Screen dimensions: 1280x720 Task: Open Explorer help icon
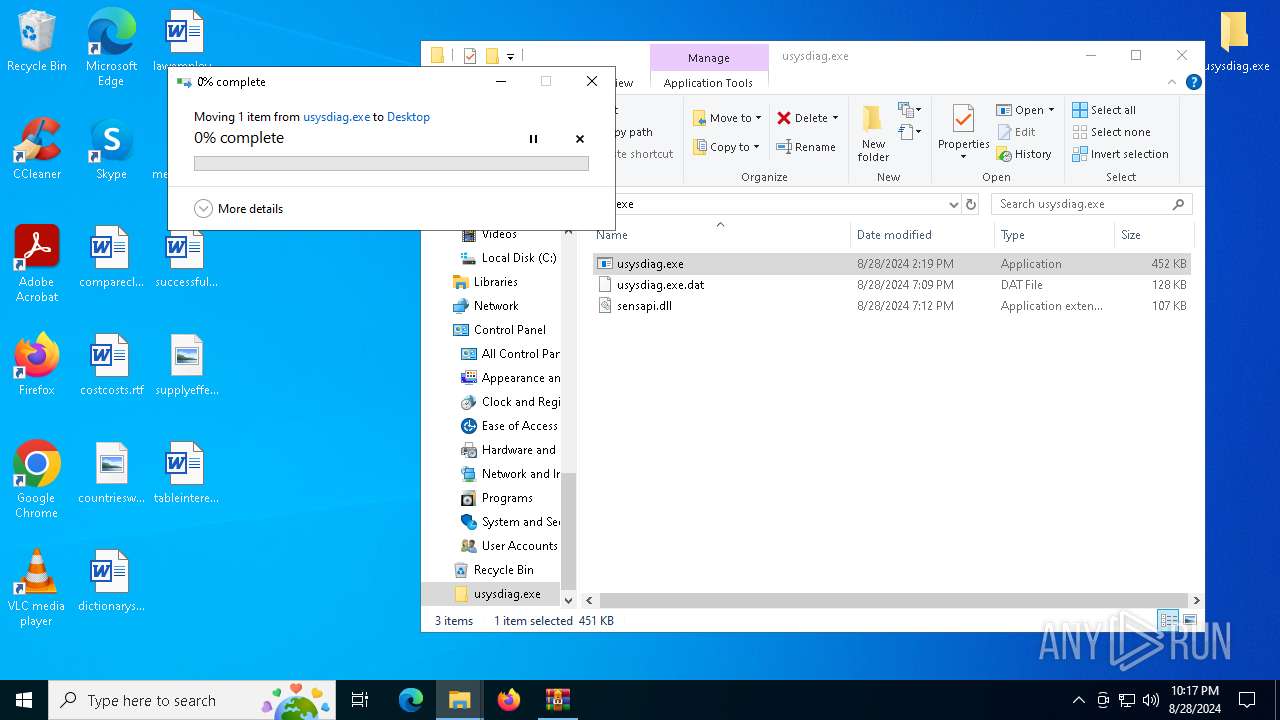1193,82
